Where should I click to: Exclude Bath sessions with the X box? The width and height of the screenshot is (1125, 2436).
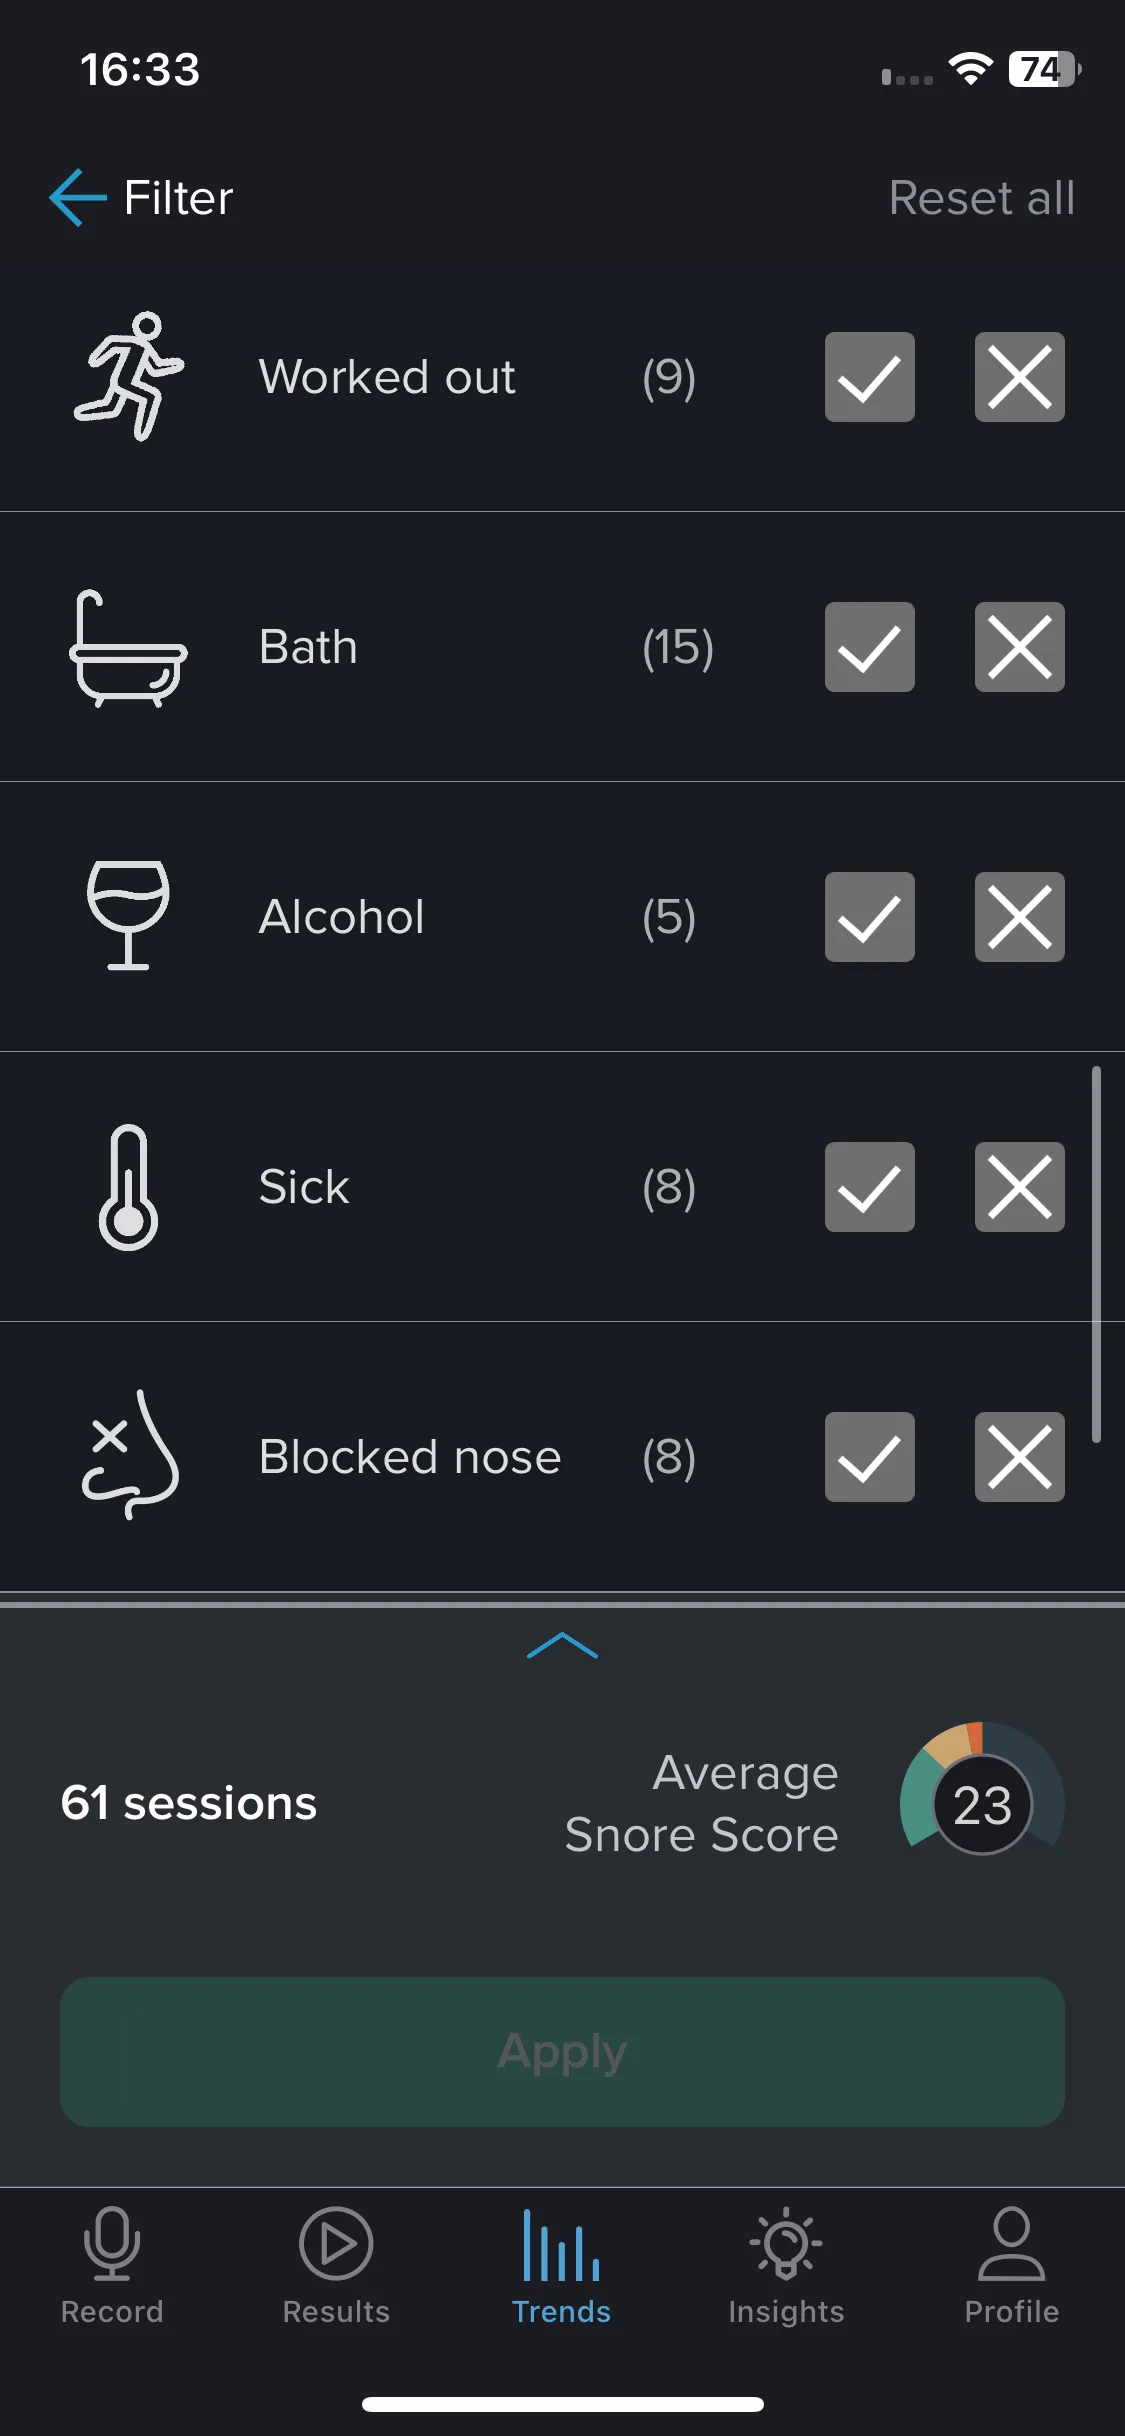click(1020, 647)
